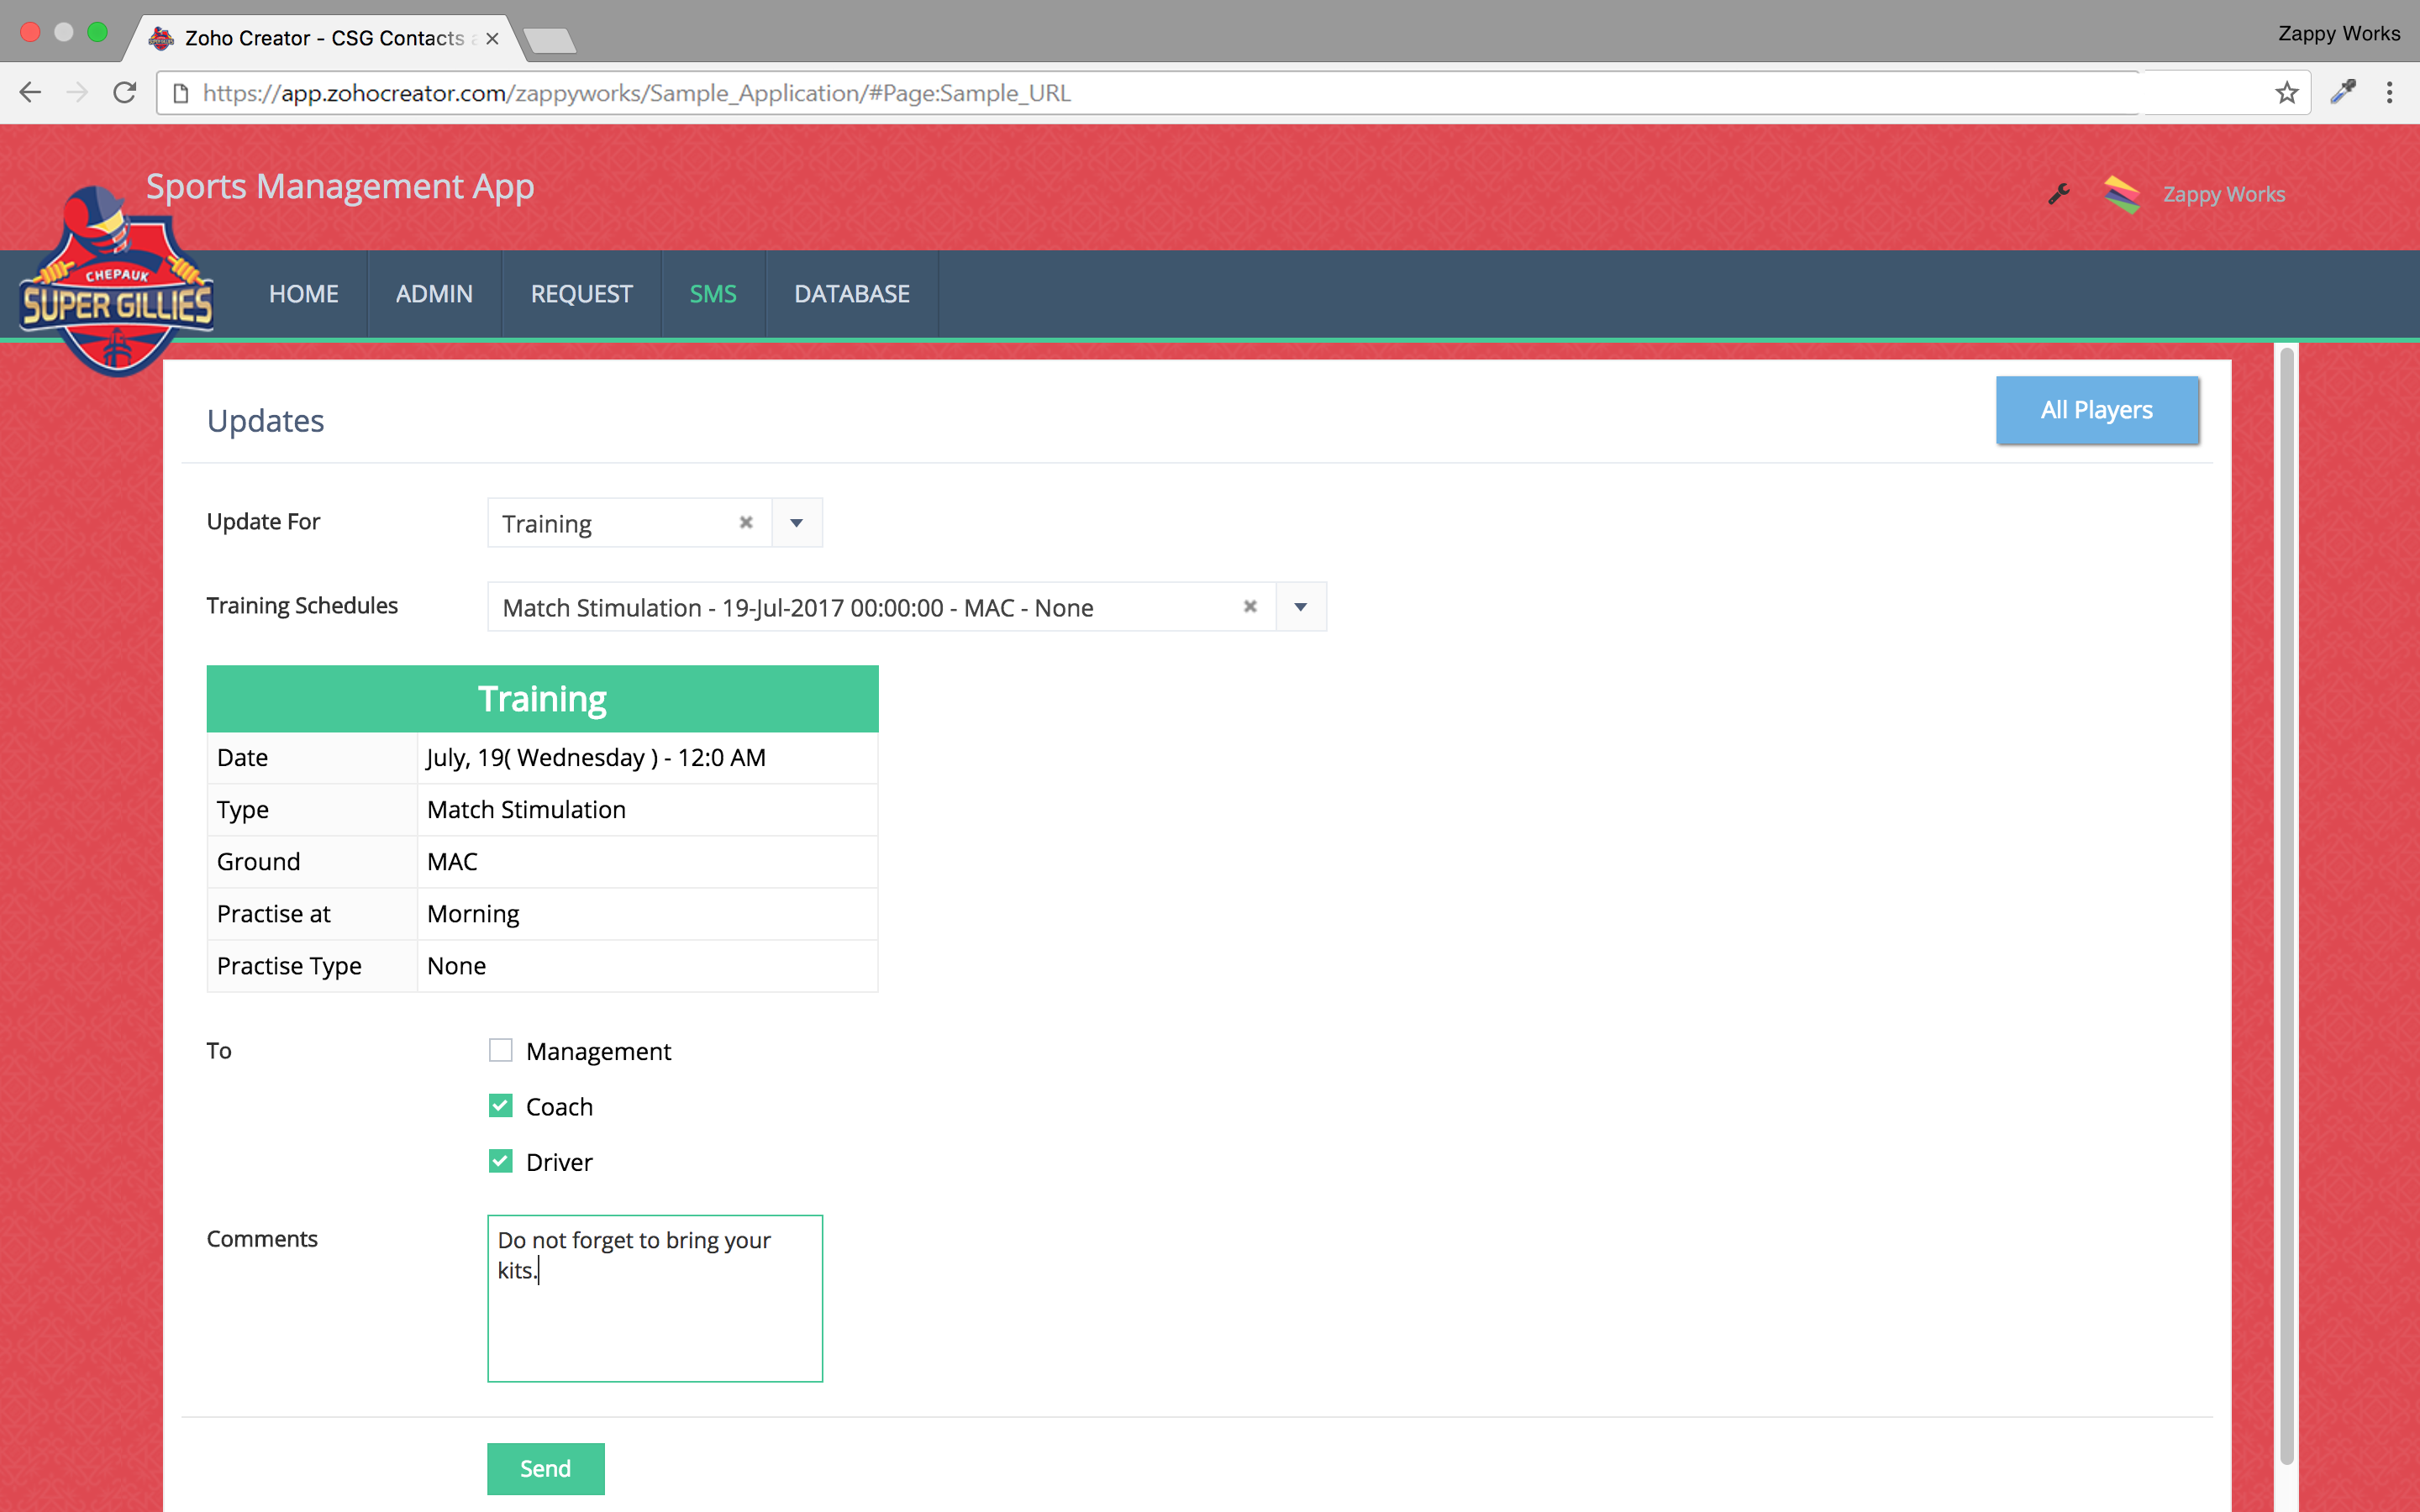Click the eyedropper extension icon

coord(2343,93)
